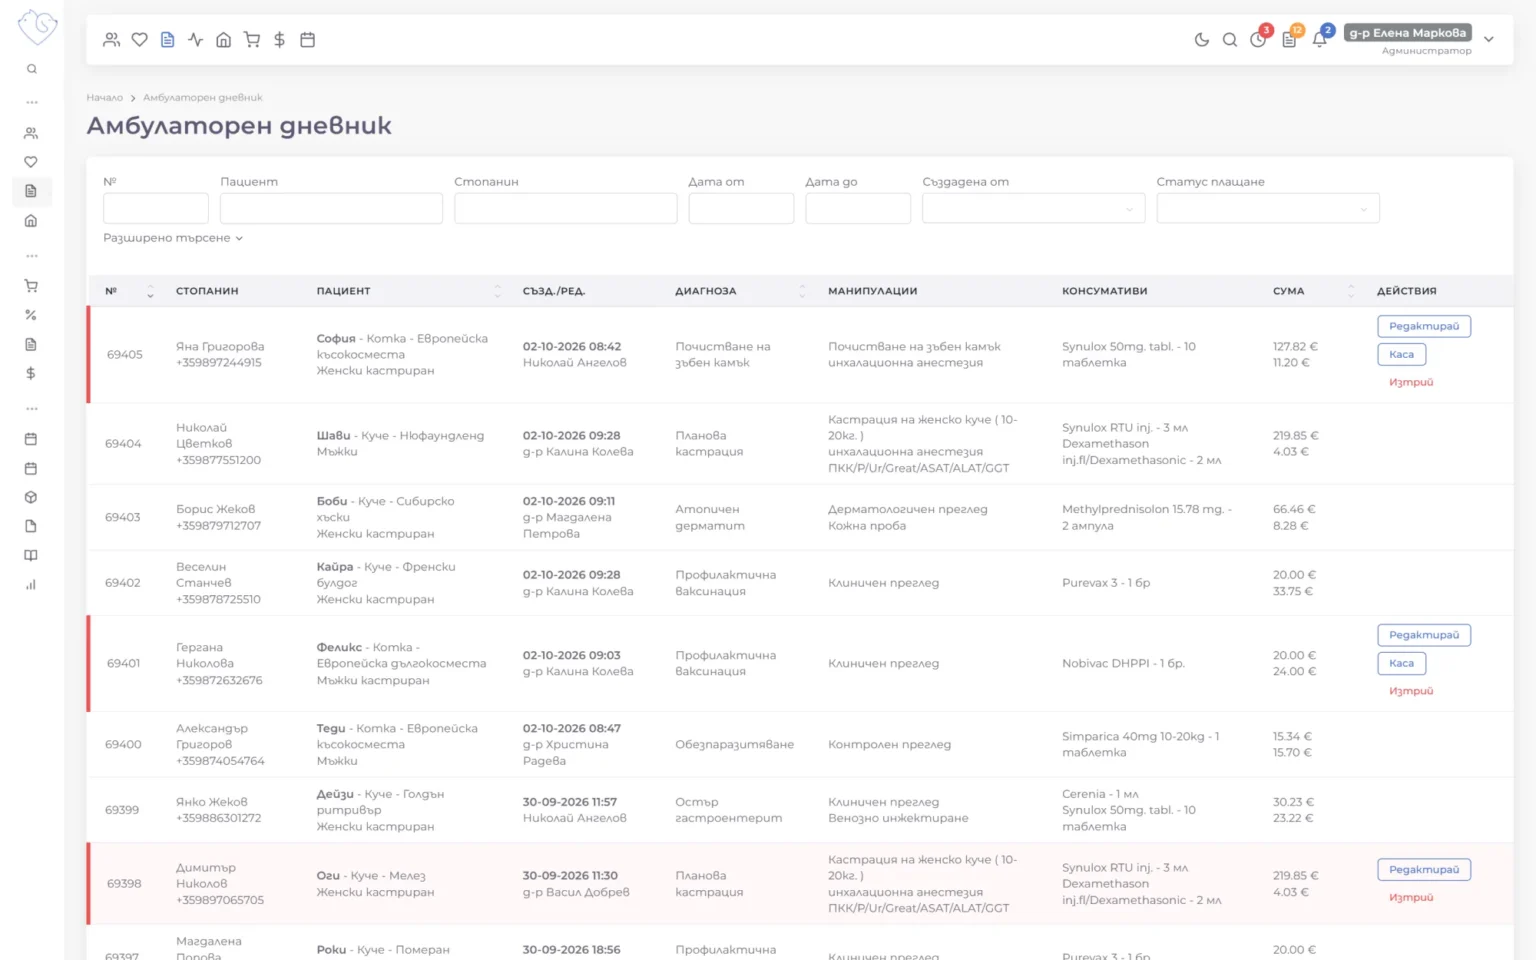Open the box package icon in the left sidebar
The width and height of the screenshot is (1536, 960).
(31, 497)
